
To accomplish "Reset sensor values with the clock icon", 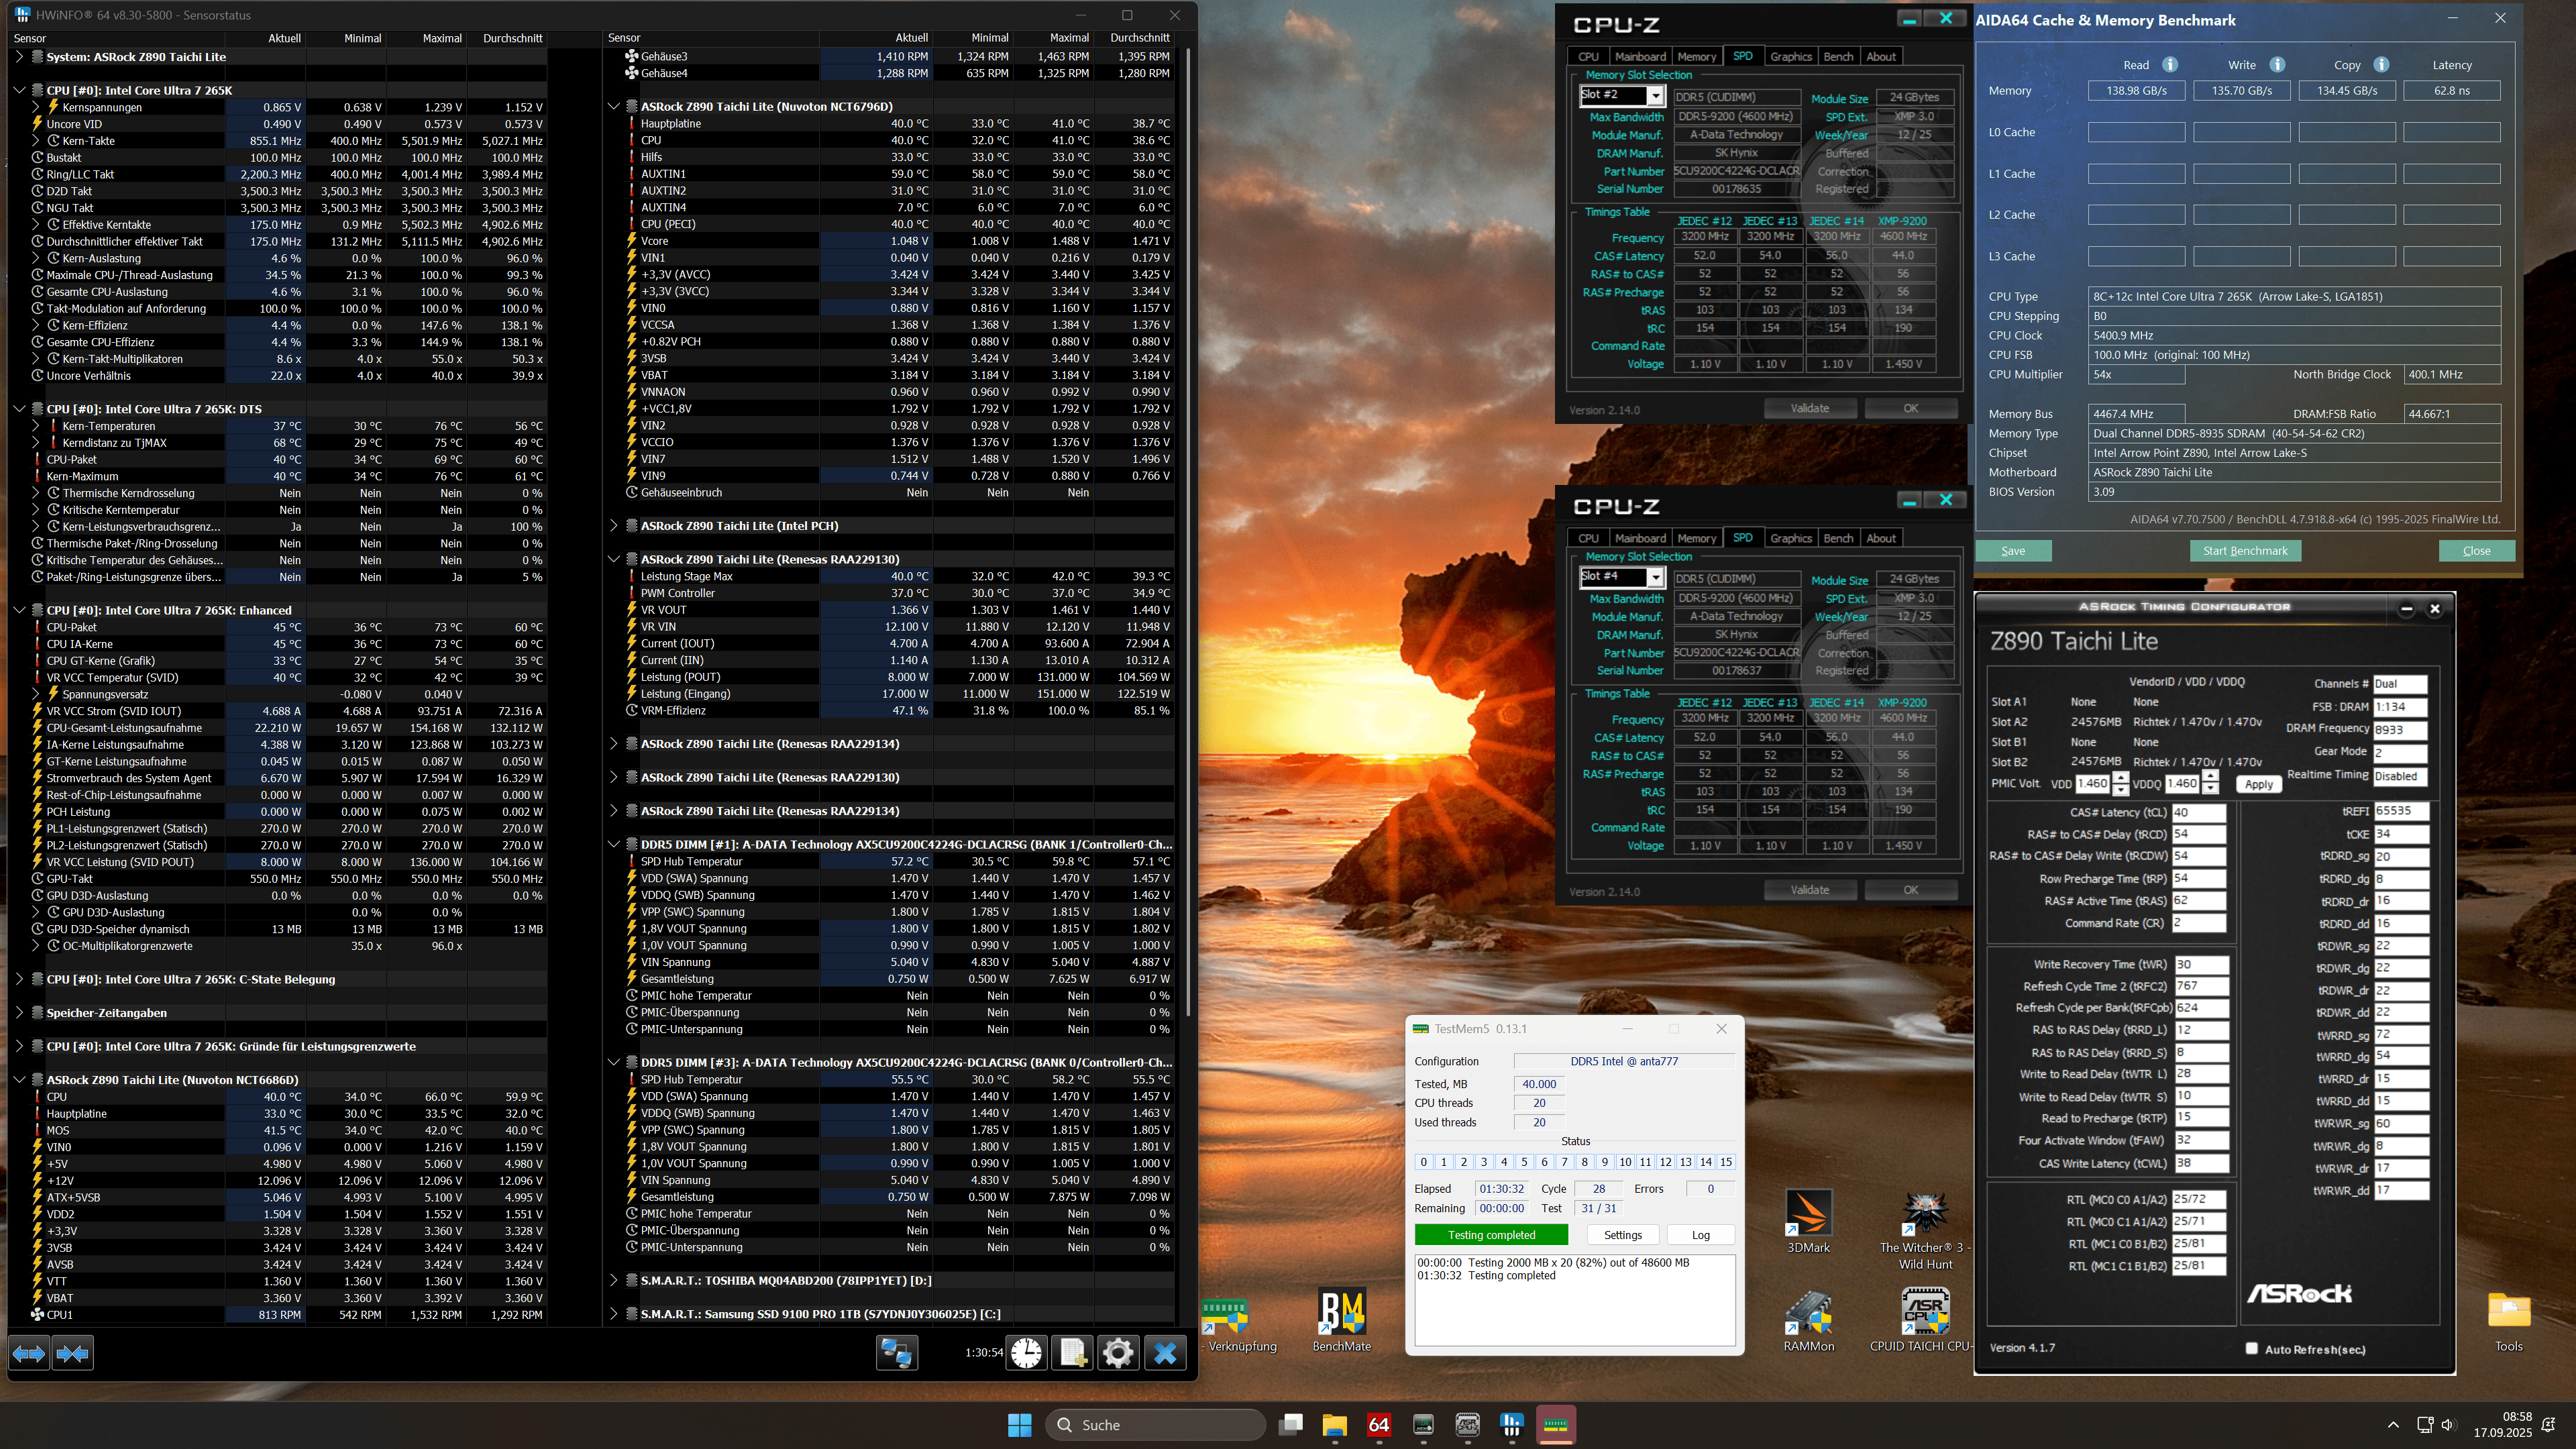I will click(x=1026, y=1353).
